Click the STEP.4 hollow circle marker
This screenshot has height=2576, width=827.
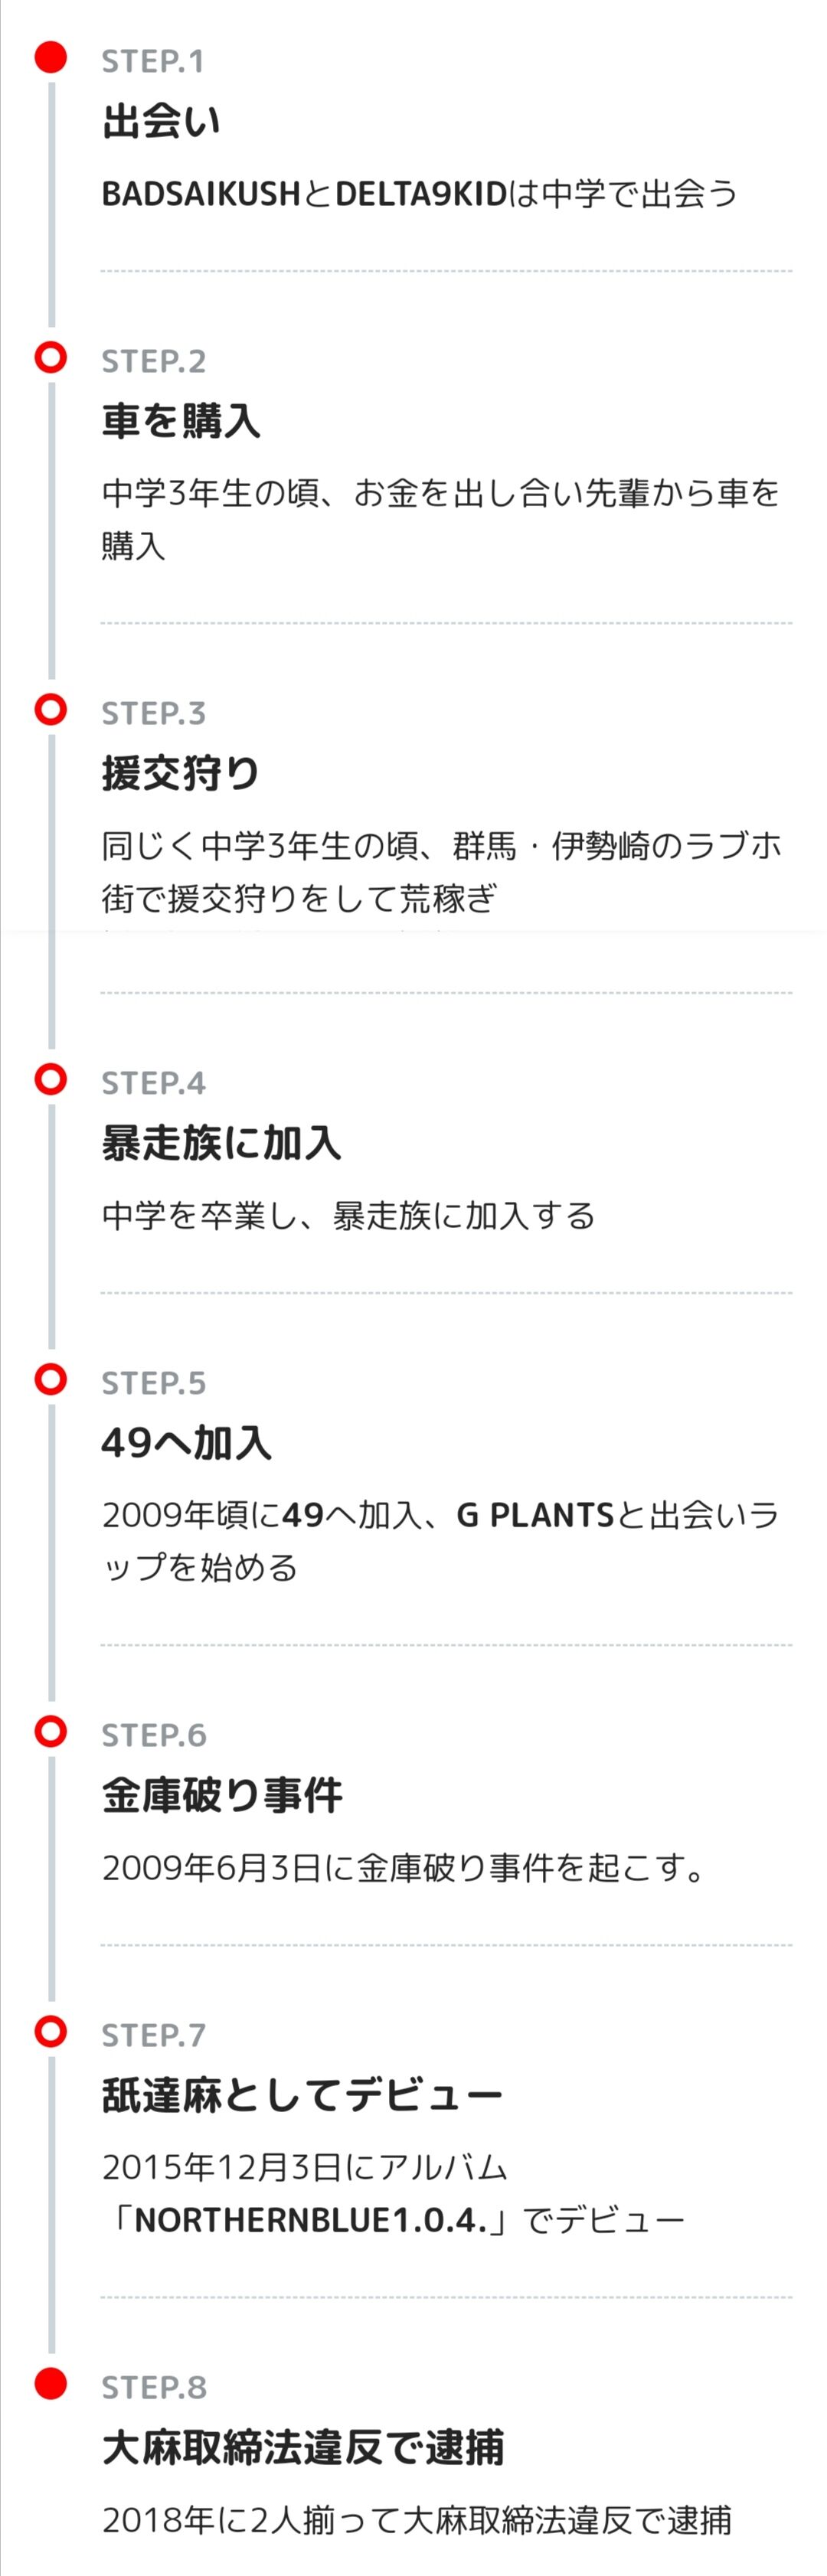tap(51, 1079)
